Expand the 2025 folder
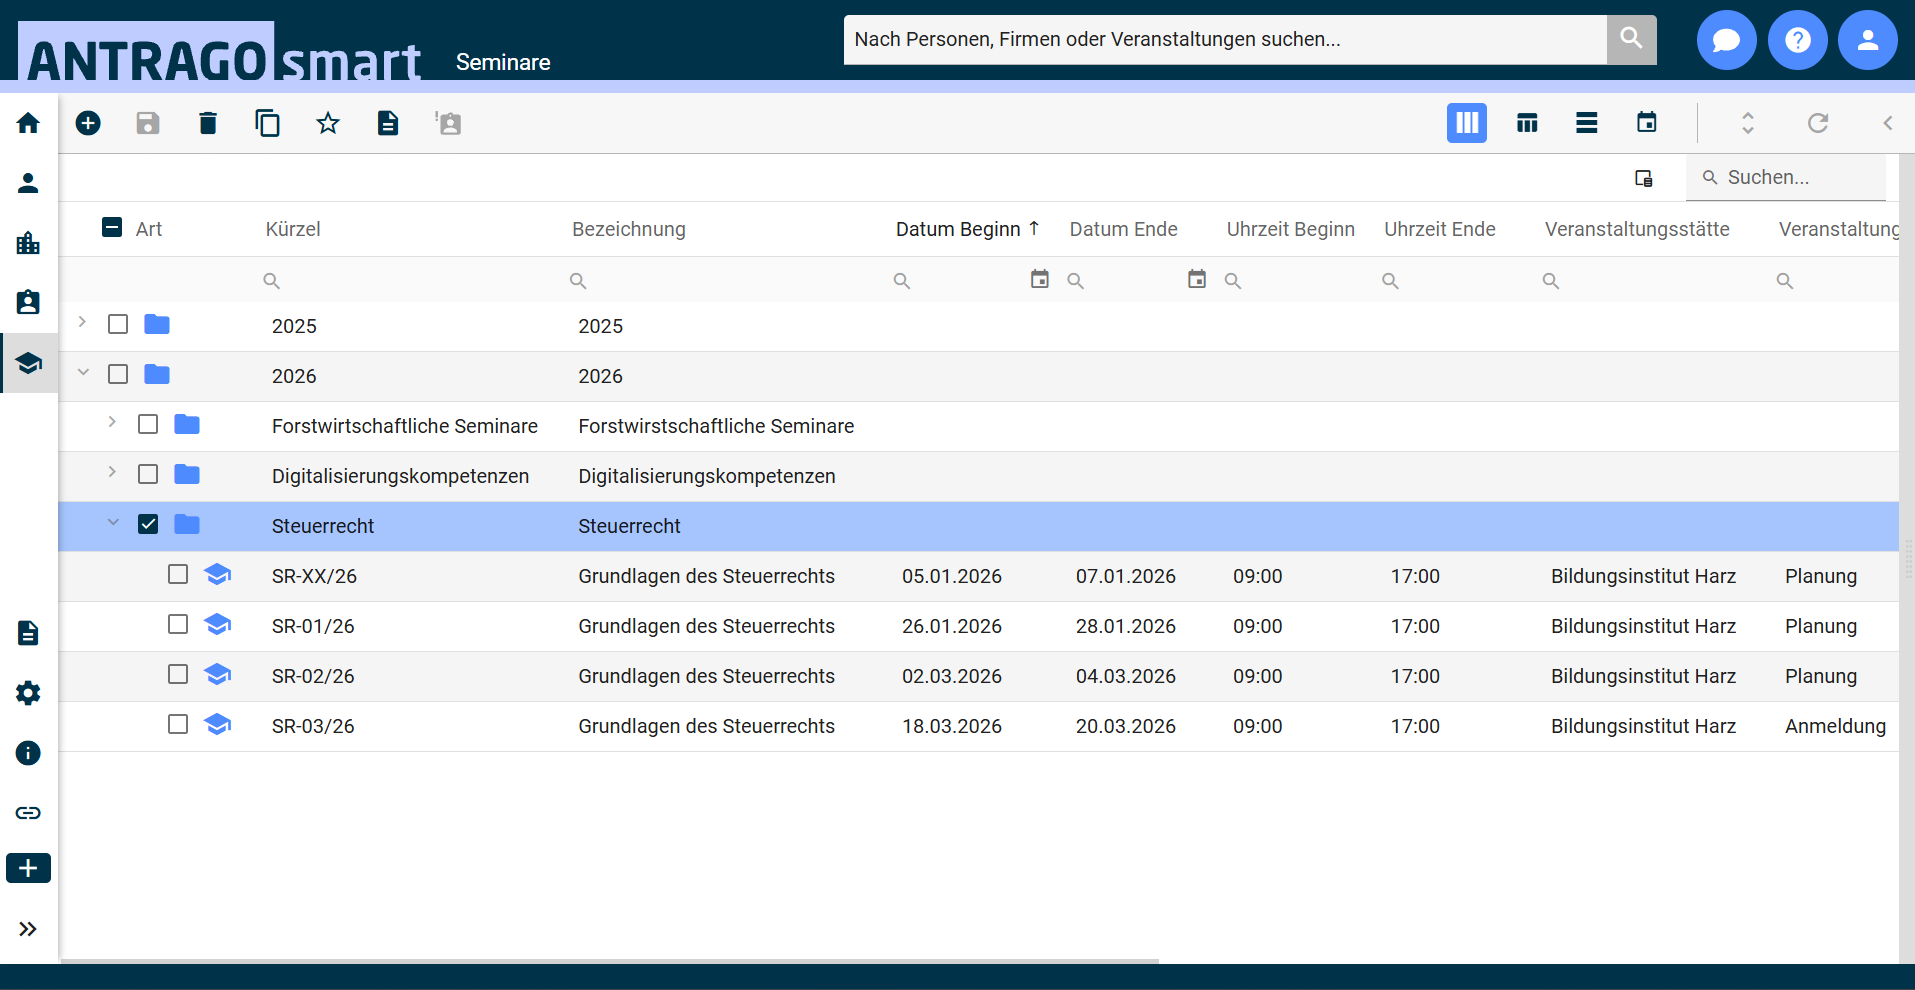This screenshot has height=990, width=1915. 83,322
